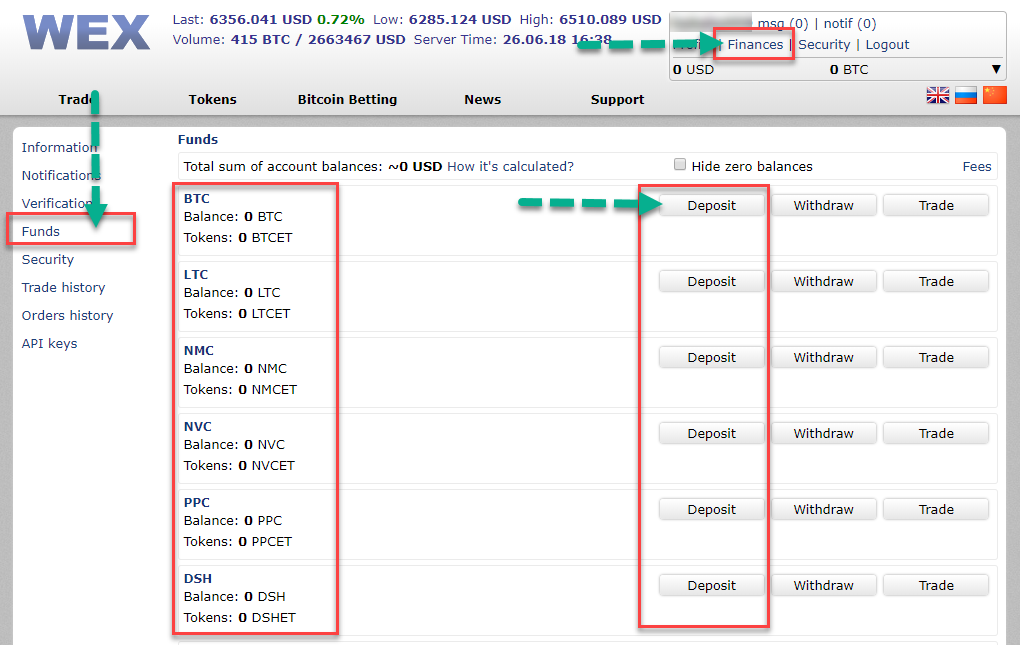The height and width of the screenshot is (645, 1020).
Task: Expand the account balance dropdown arrow
Action: (x=996, y=69)
